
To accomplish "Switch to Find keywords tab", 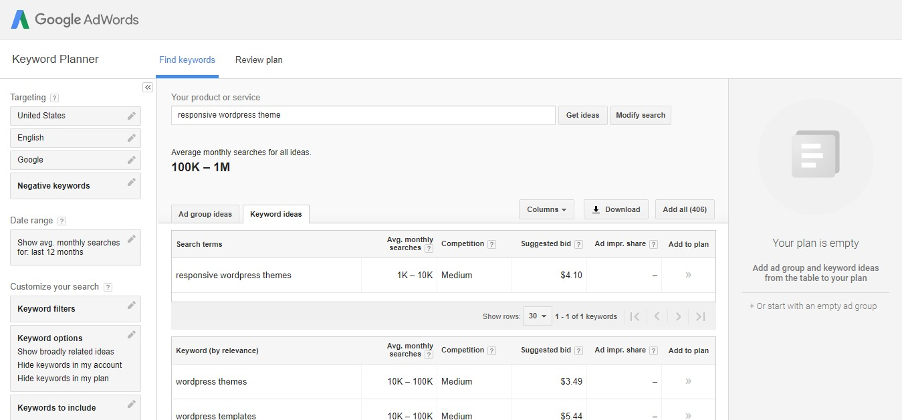I will click(187, 60).
